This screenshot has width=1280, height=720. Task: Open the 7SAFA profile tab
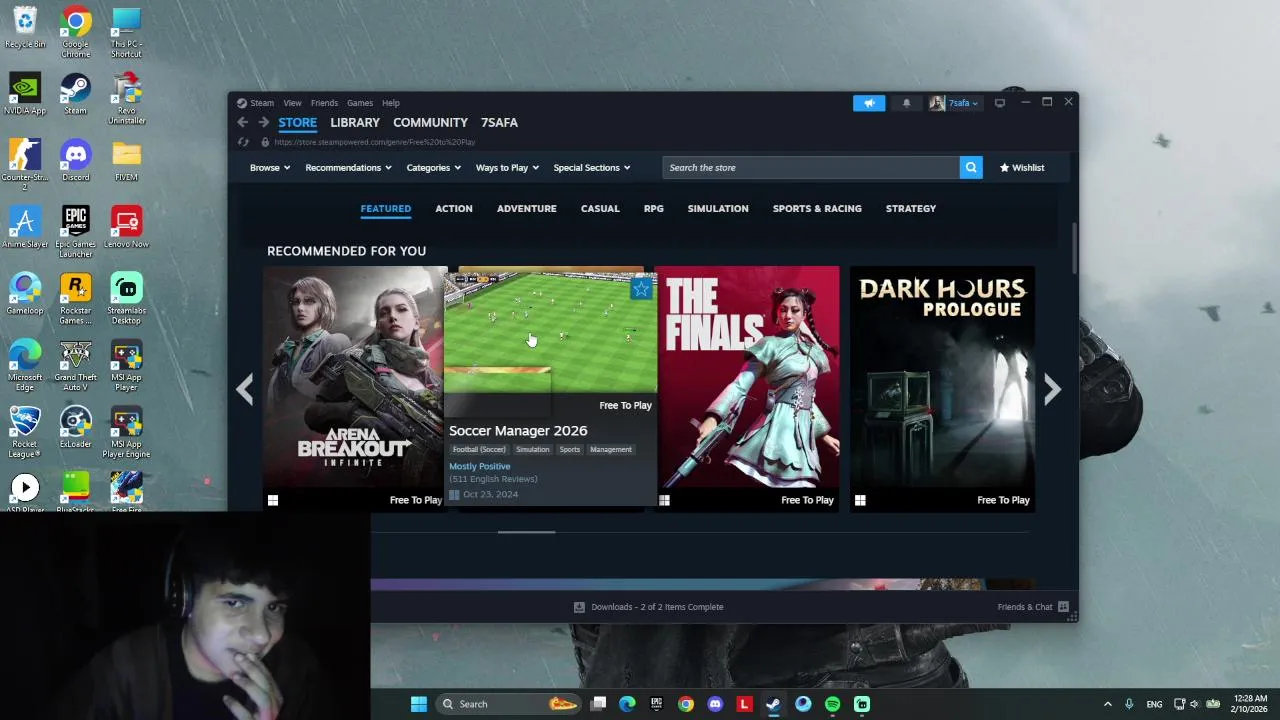tap(499, 122)
